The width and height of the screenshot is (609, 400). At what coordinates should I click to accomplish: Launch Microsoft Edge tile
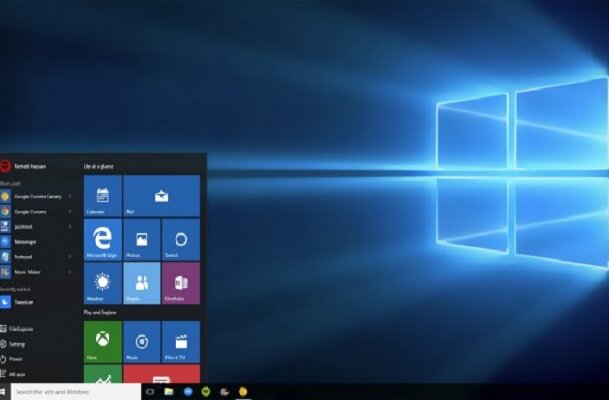[x=102, y=240]
